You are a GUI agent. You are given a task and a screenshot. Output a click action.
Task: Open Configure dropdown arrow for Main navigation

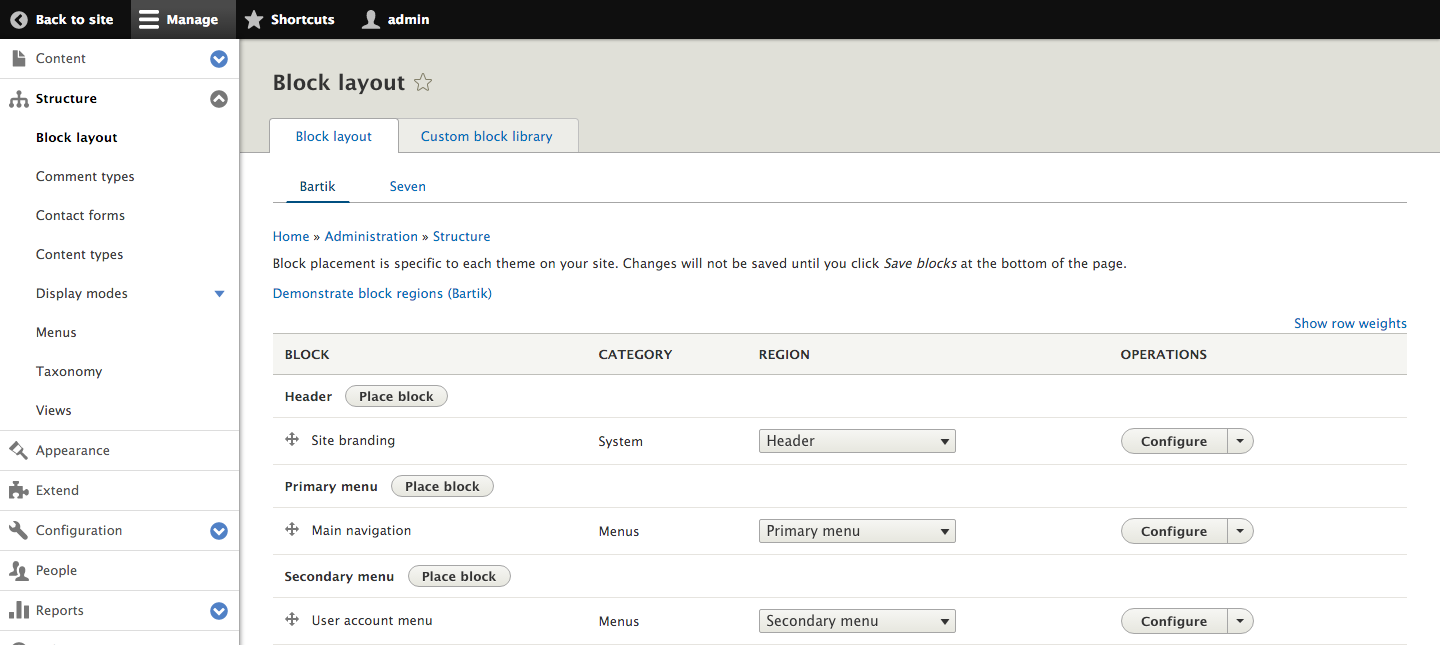[1240, 531]
